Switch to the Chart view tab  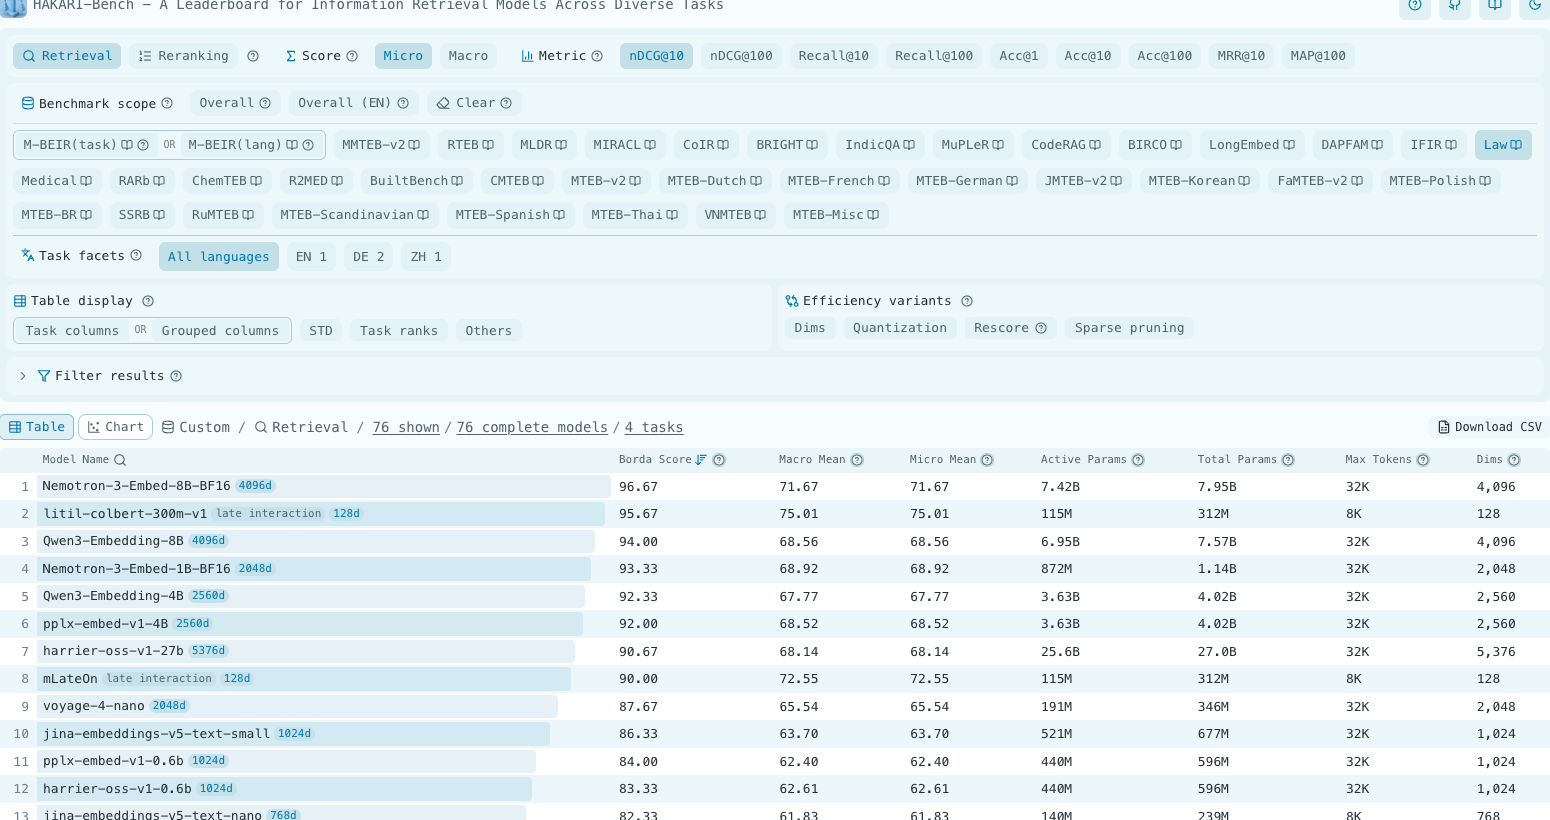pyautogui.click(x=116, y=427)
